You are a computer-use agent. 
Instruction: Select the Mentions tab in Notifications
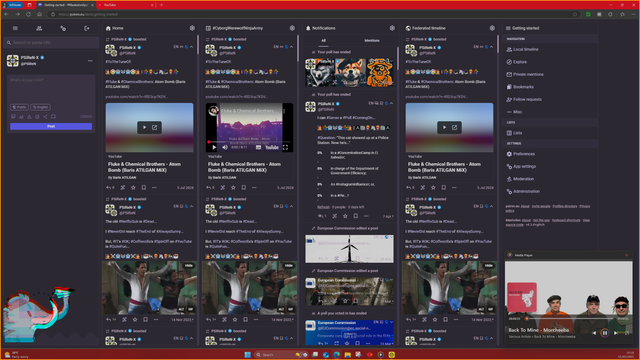click(x=372, y=40)
